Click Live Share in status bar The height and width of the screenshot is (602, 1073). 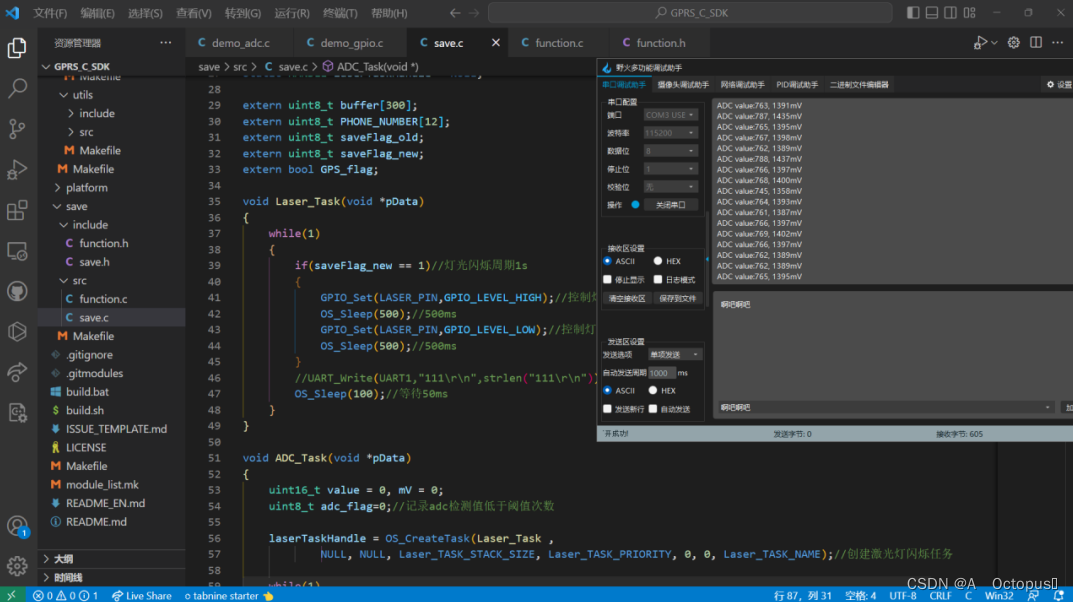click(x=142, y=595)
